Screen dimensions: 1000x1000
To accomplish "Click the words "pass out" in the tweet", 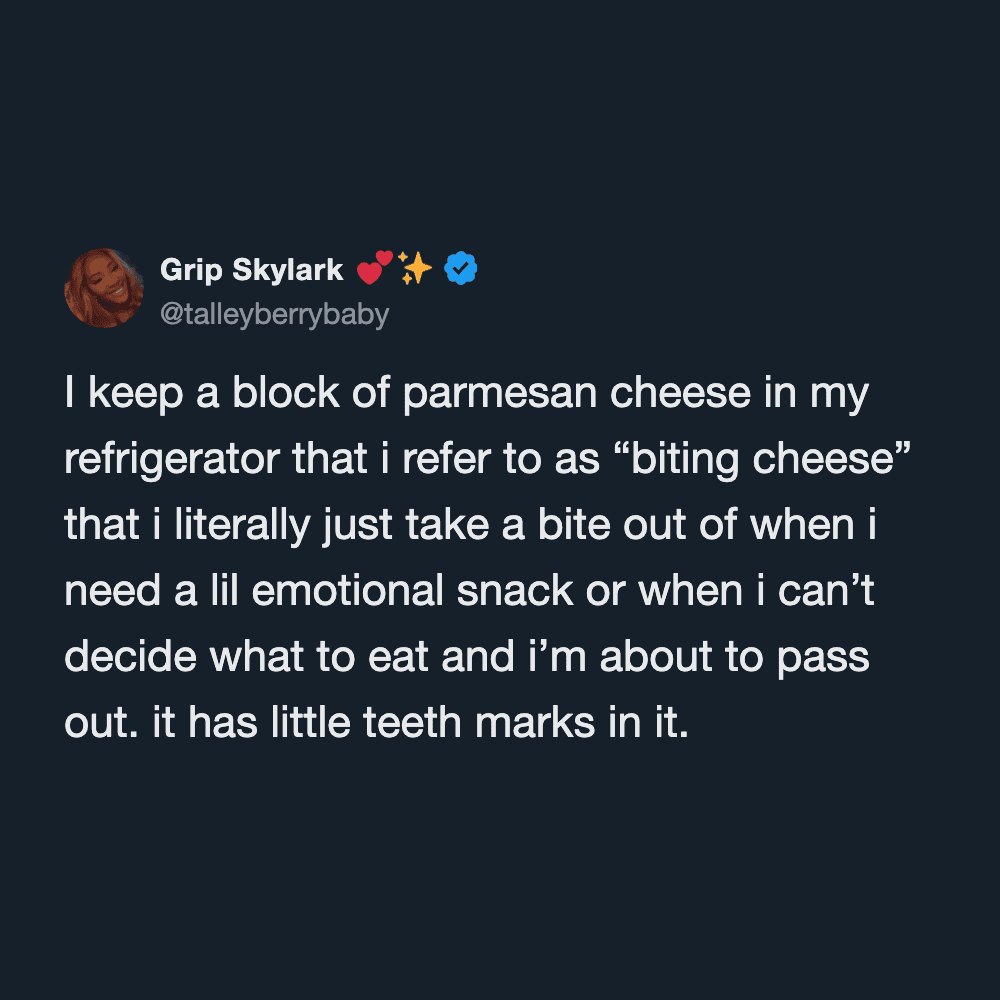I will pos(819,657).
